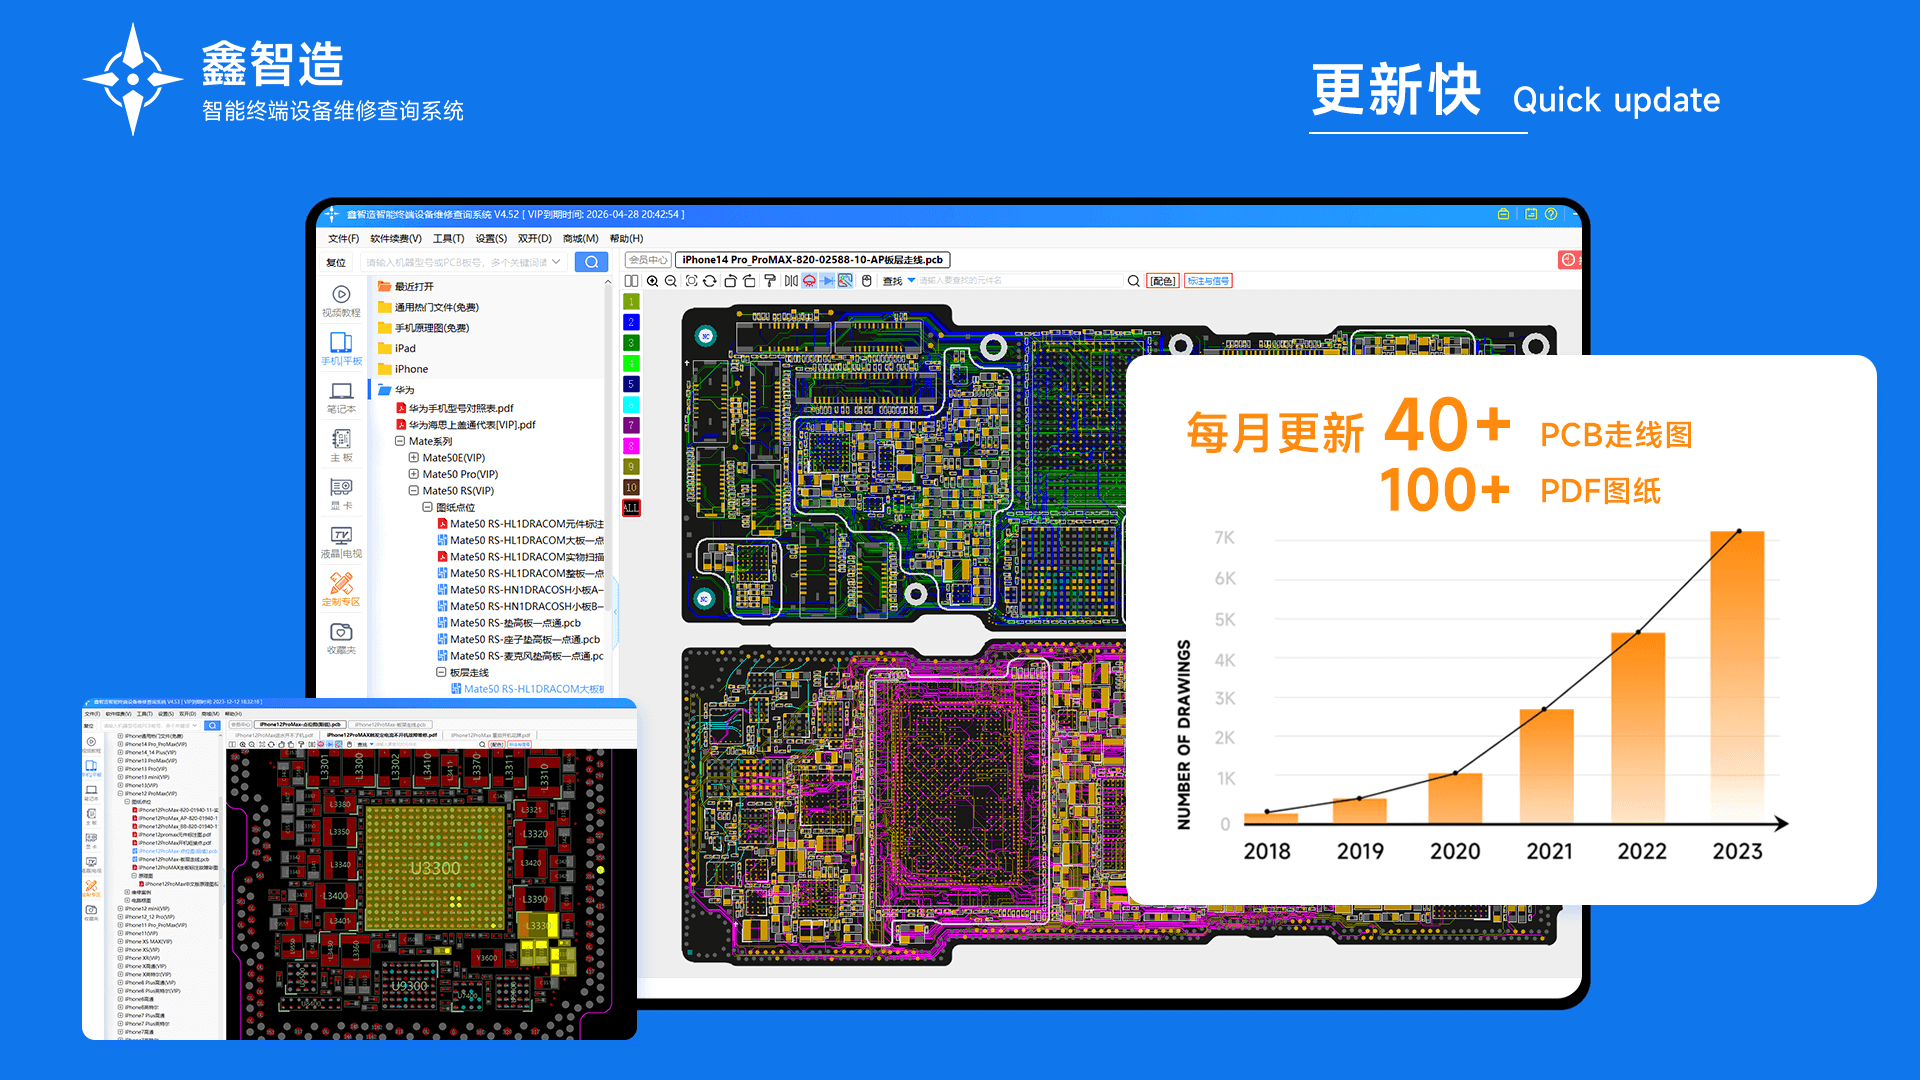This screenshot has width=1920, height=1080.
Task: Open the 查找 search type dropdown arrow
Action: (x=911, y=280)
